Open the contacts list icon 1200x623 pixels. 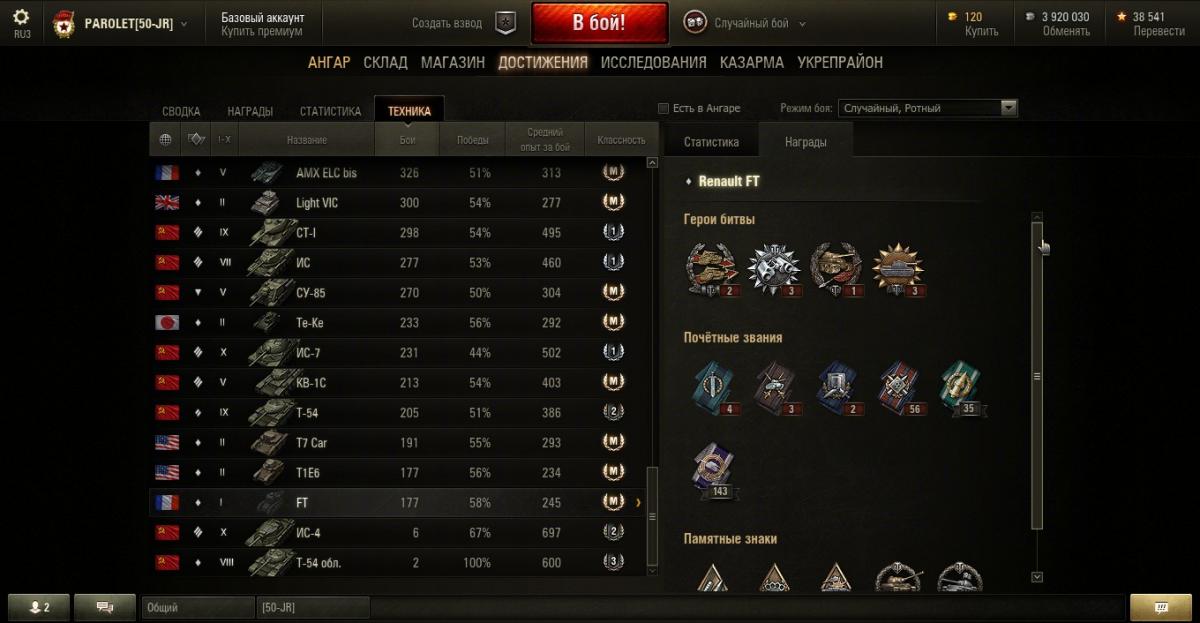point(38,607)
